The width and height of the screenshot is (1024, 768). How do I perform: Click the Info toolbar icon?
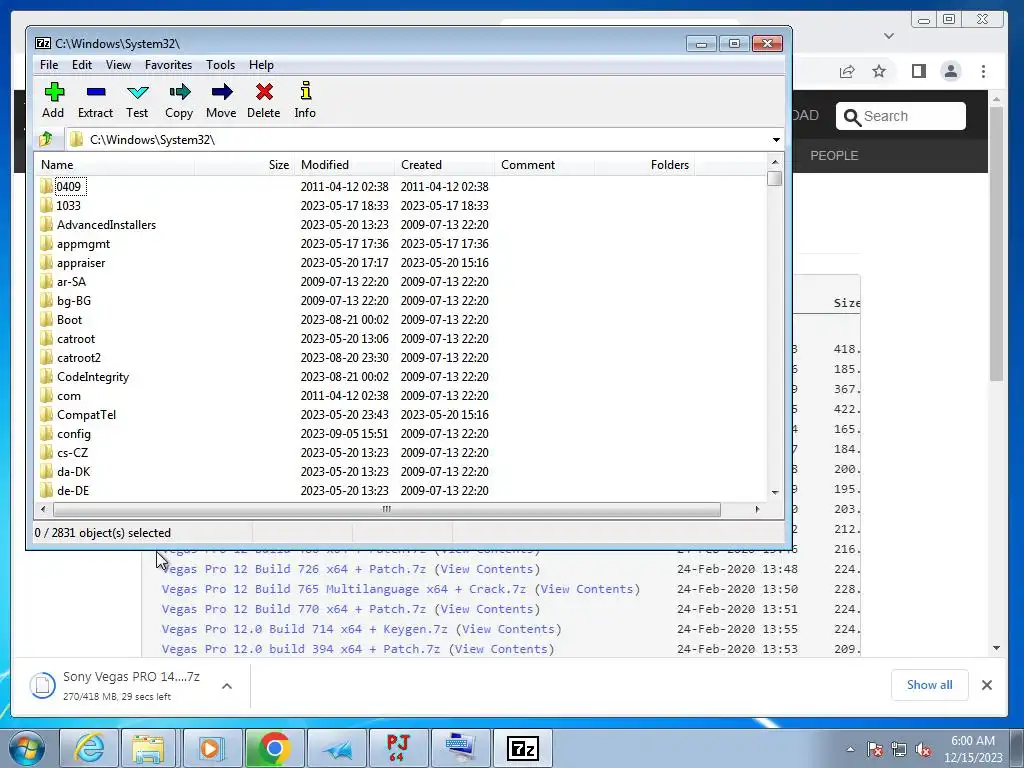305,92
